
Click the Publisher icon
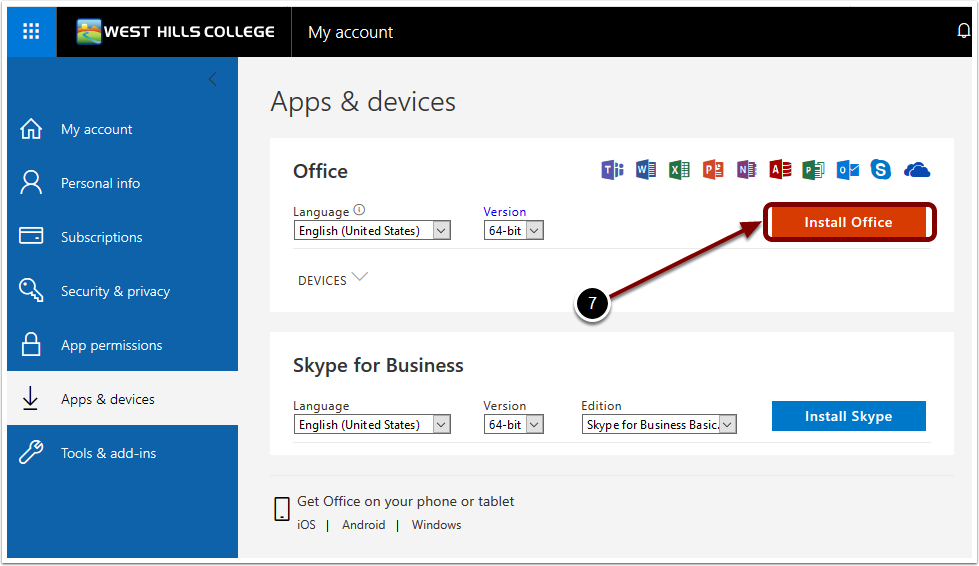(x=813, y=170)
